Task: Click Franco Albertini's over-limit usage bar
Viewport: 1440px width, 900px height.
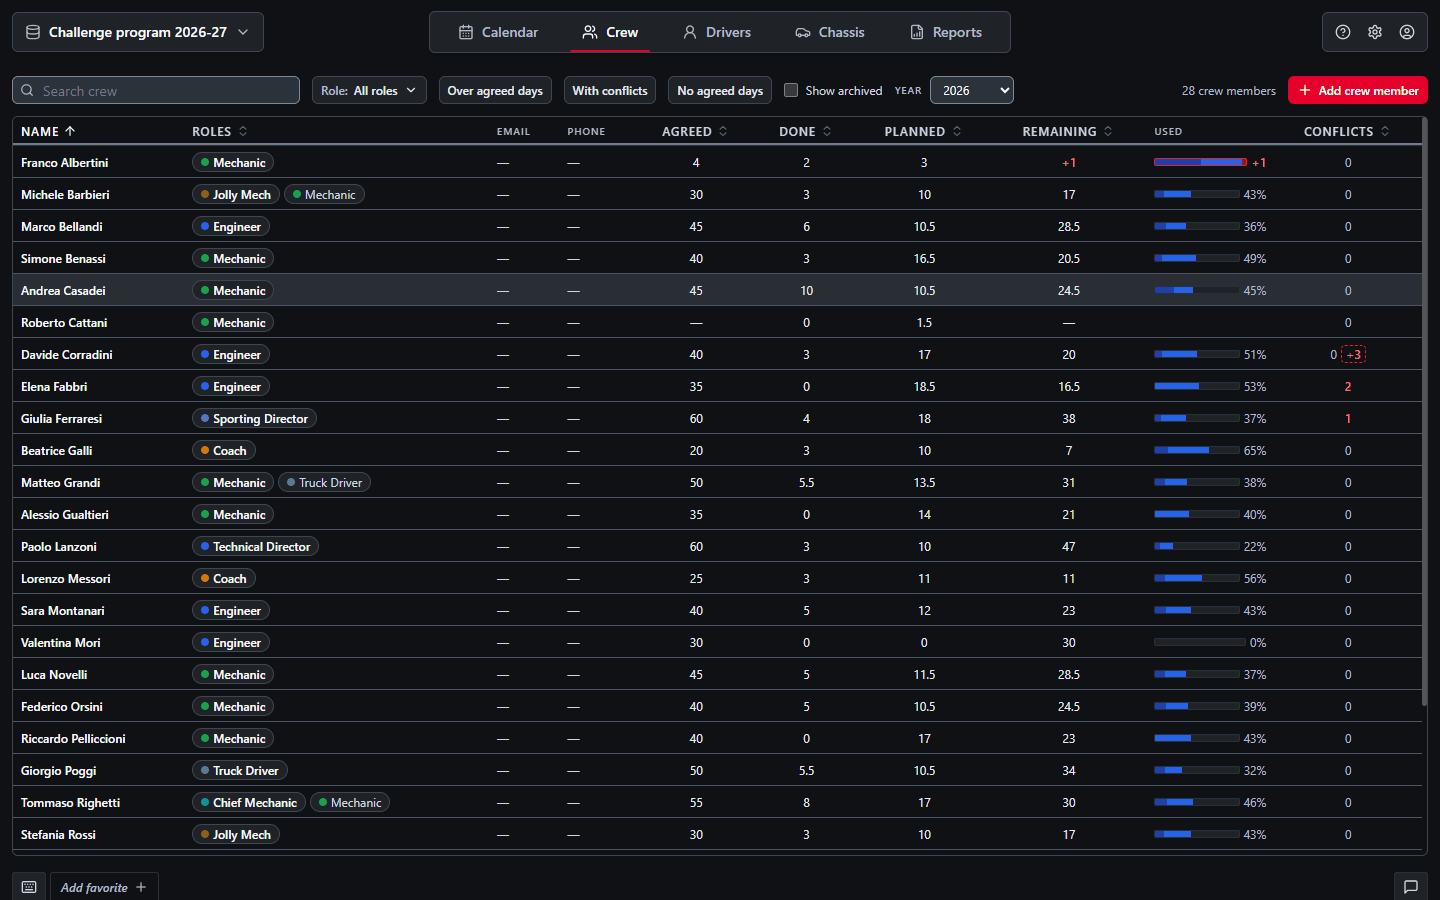Action: 1200,162
